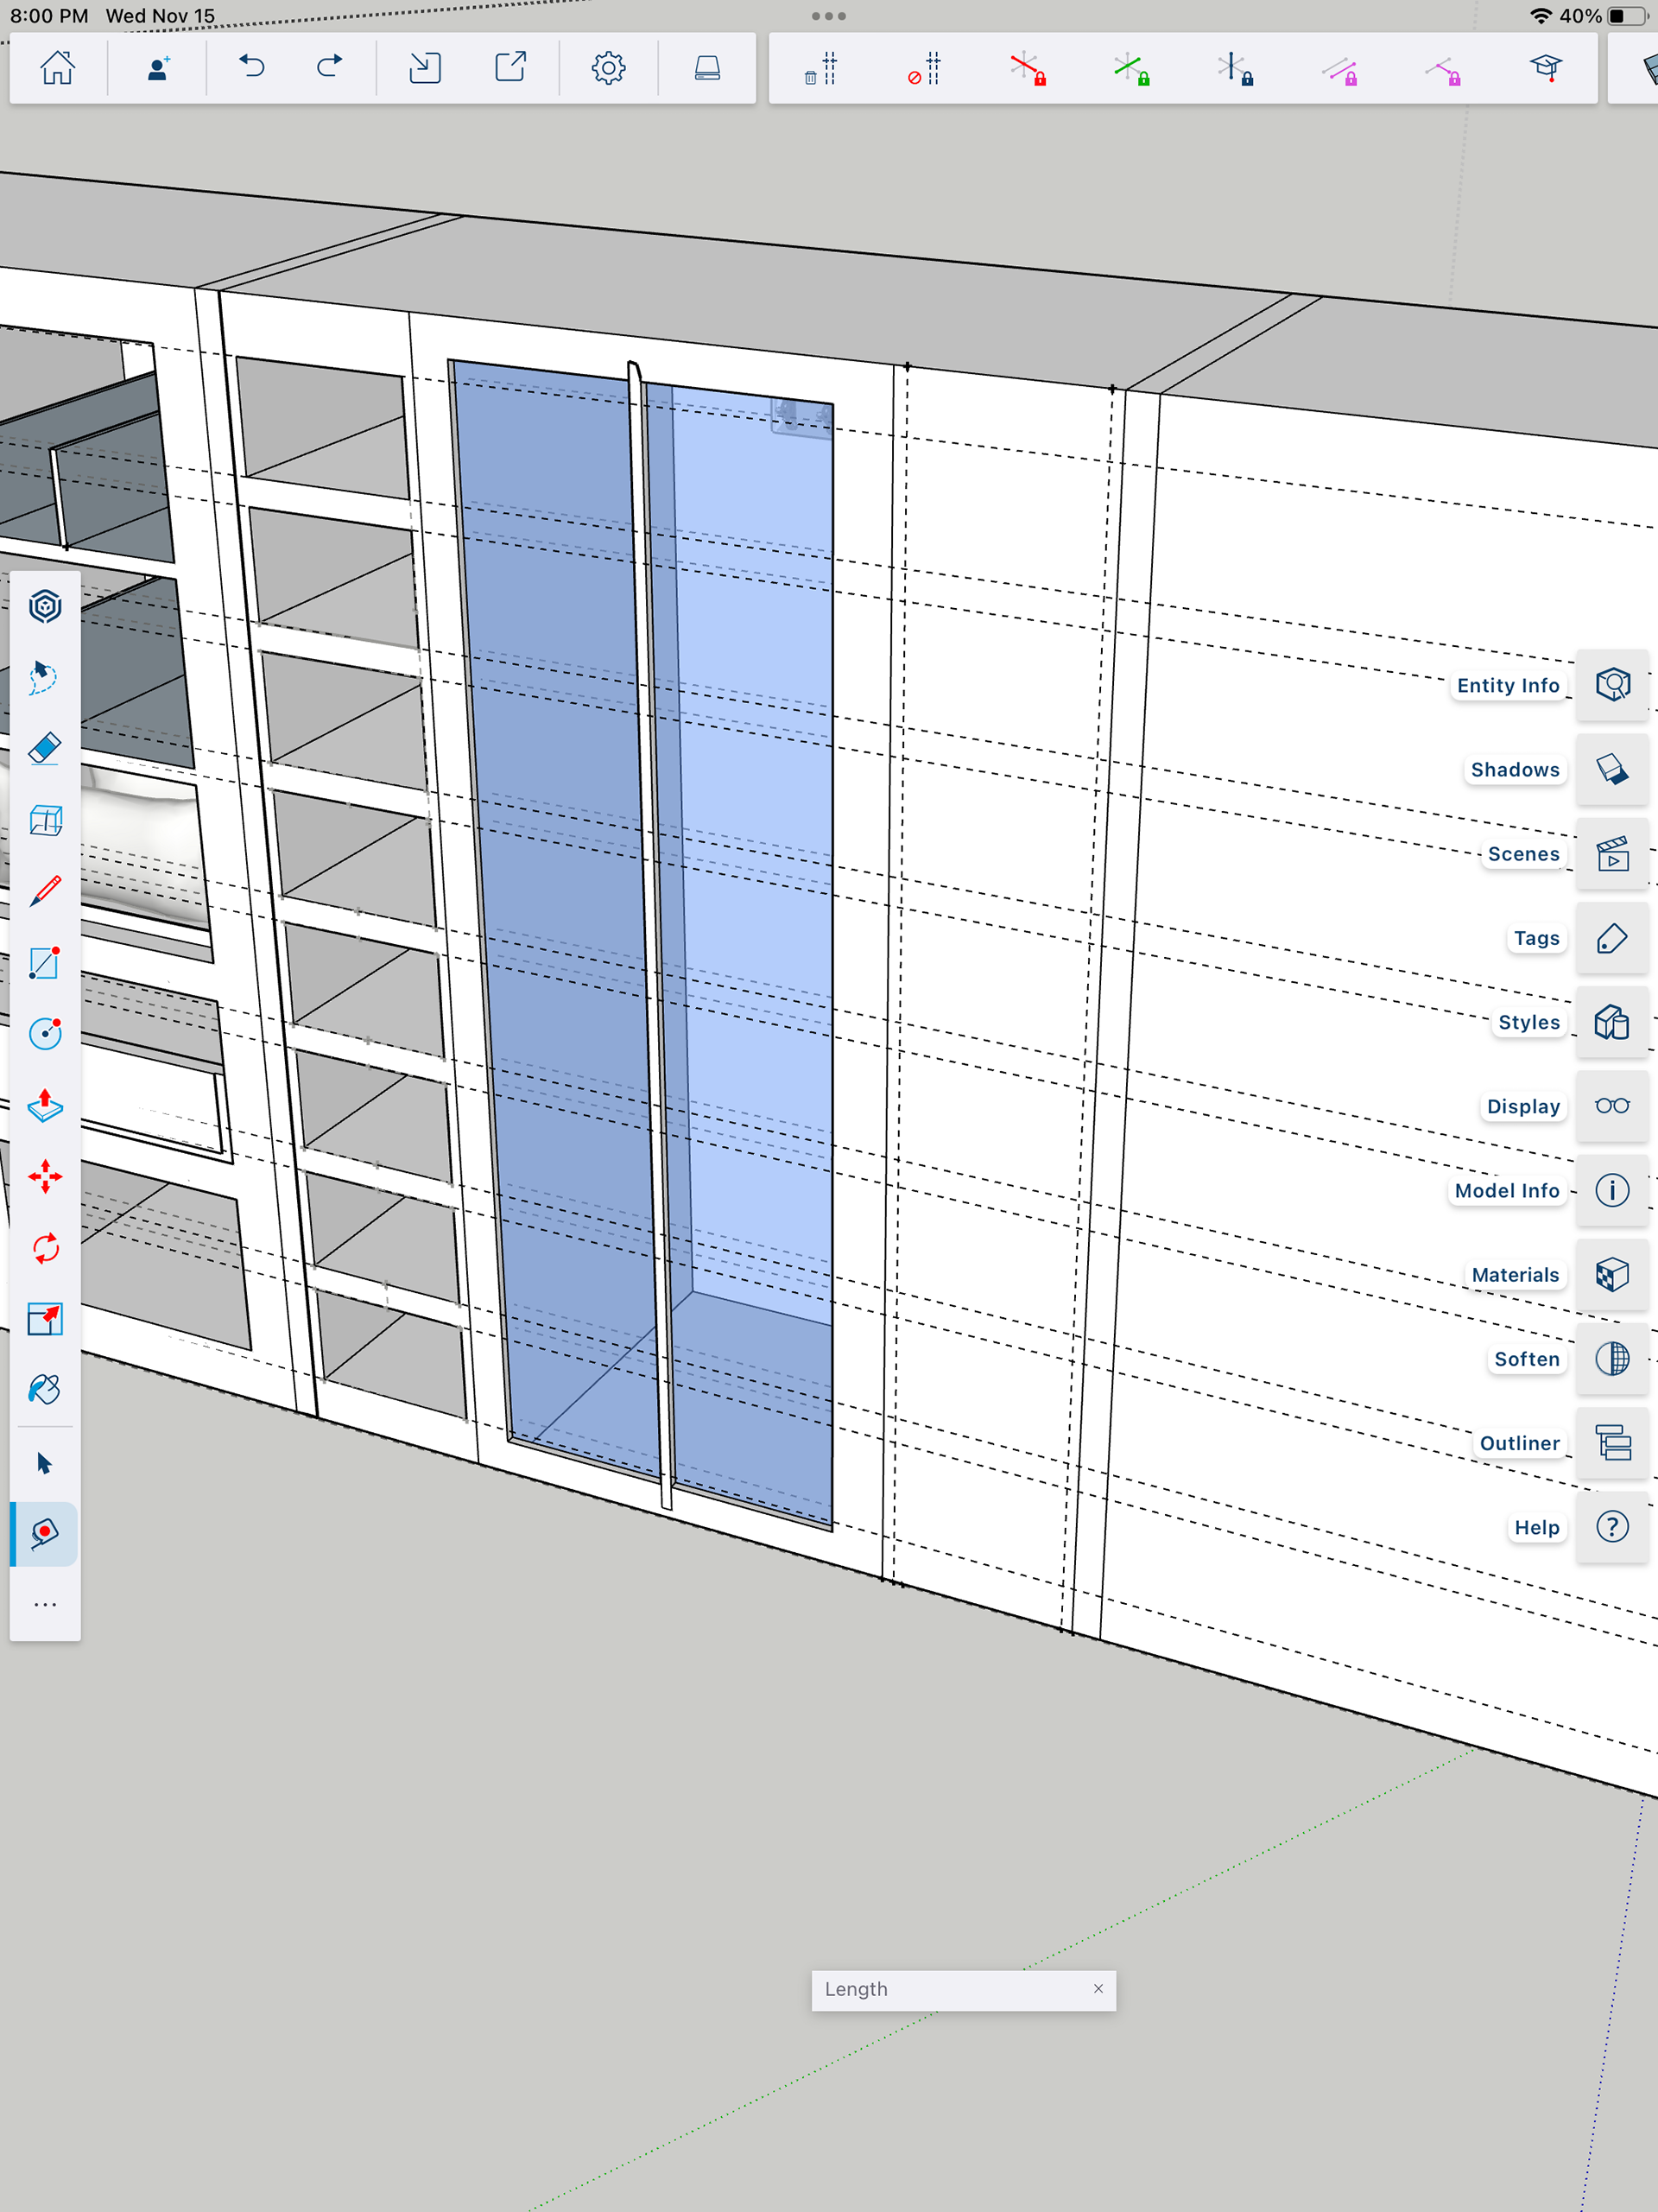Select the Rotate tool
The image size is (1658, 2212).
click(45, 1248)
